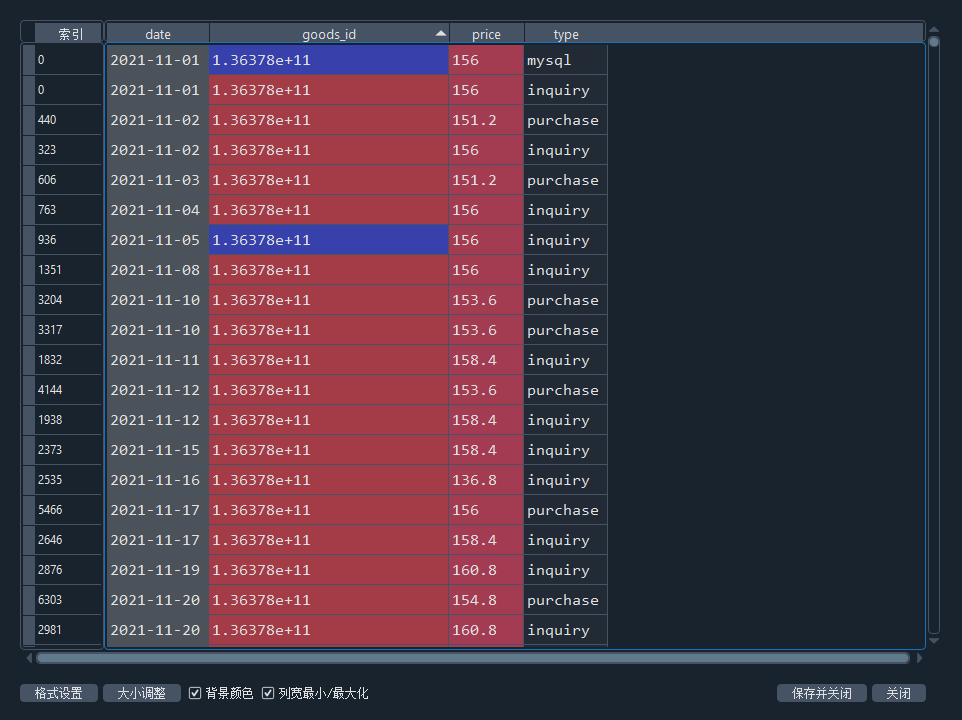Image resolution: width=962 pixels, height=720 pixels.
Task: Click the vertical scrollbar on the right
Action: click(x=933, y=300)
